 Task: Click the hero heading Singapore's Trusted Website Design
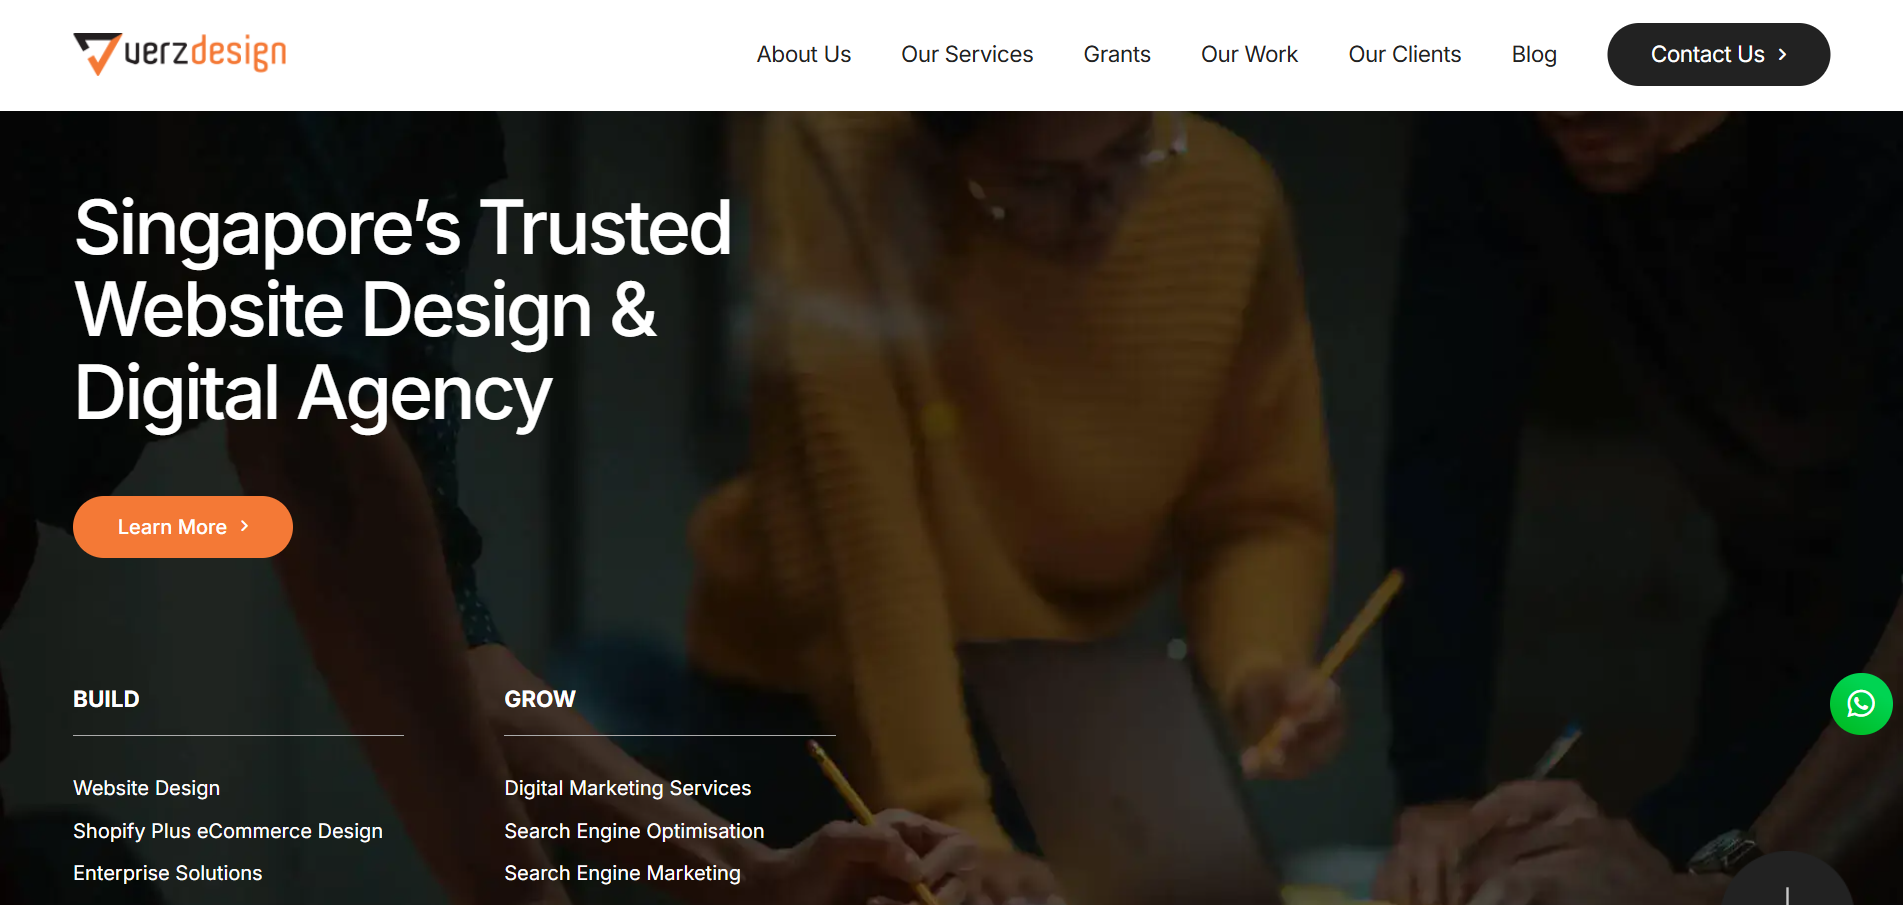tap(403, 310)
